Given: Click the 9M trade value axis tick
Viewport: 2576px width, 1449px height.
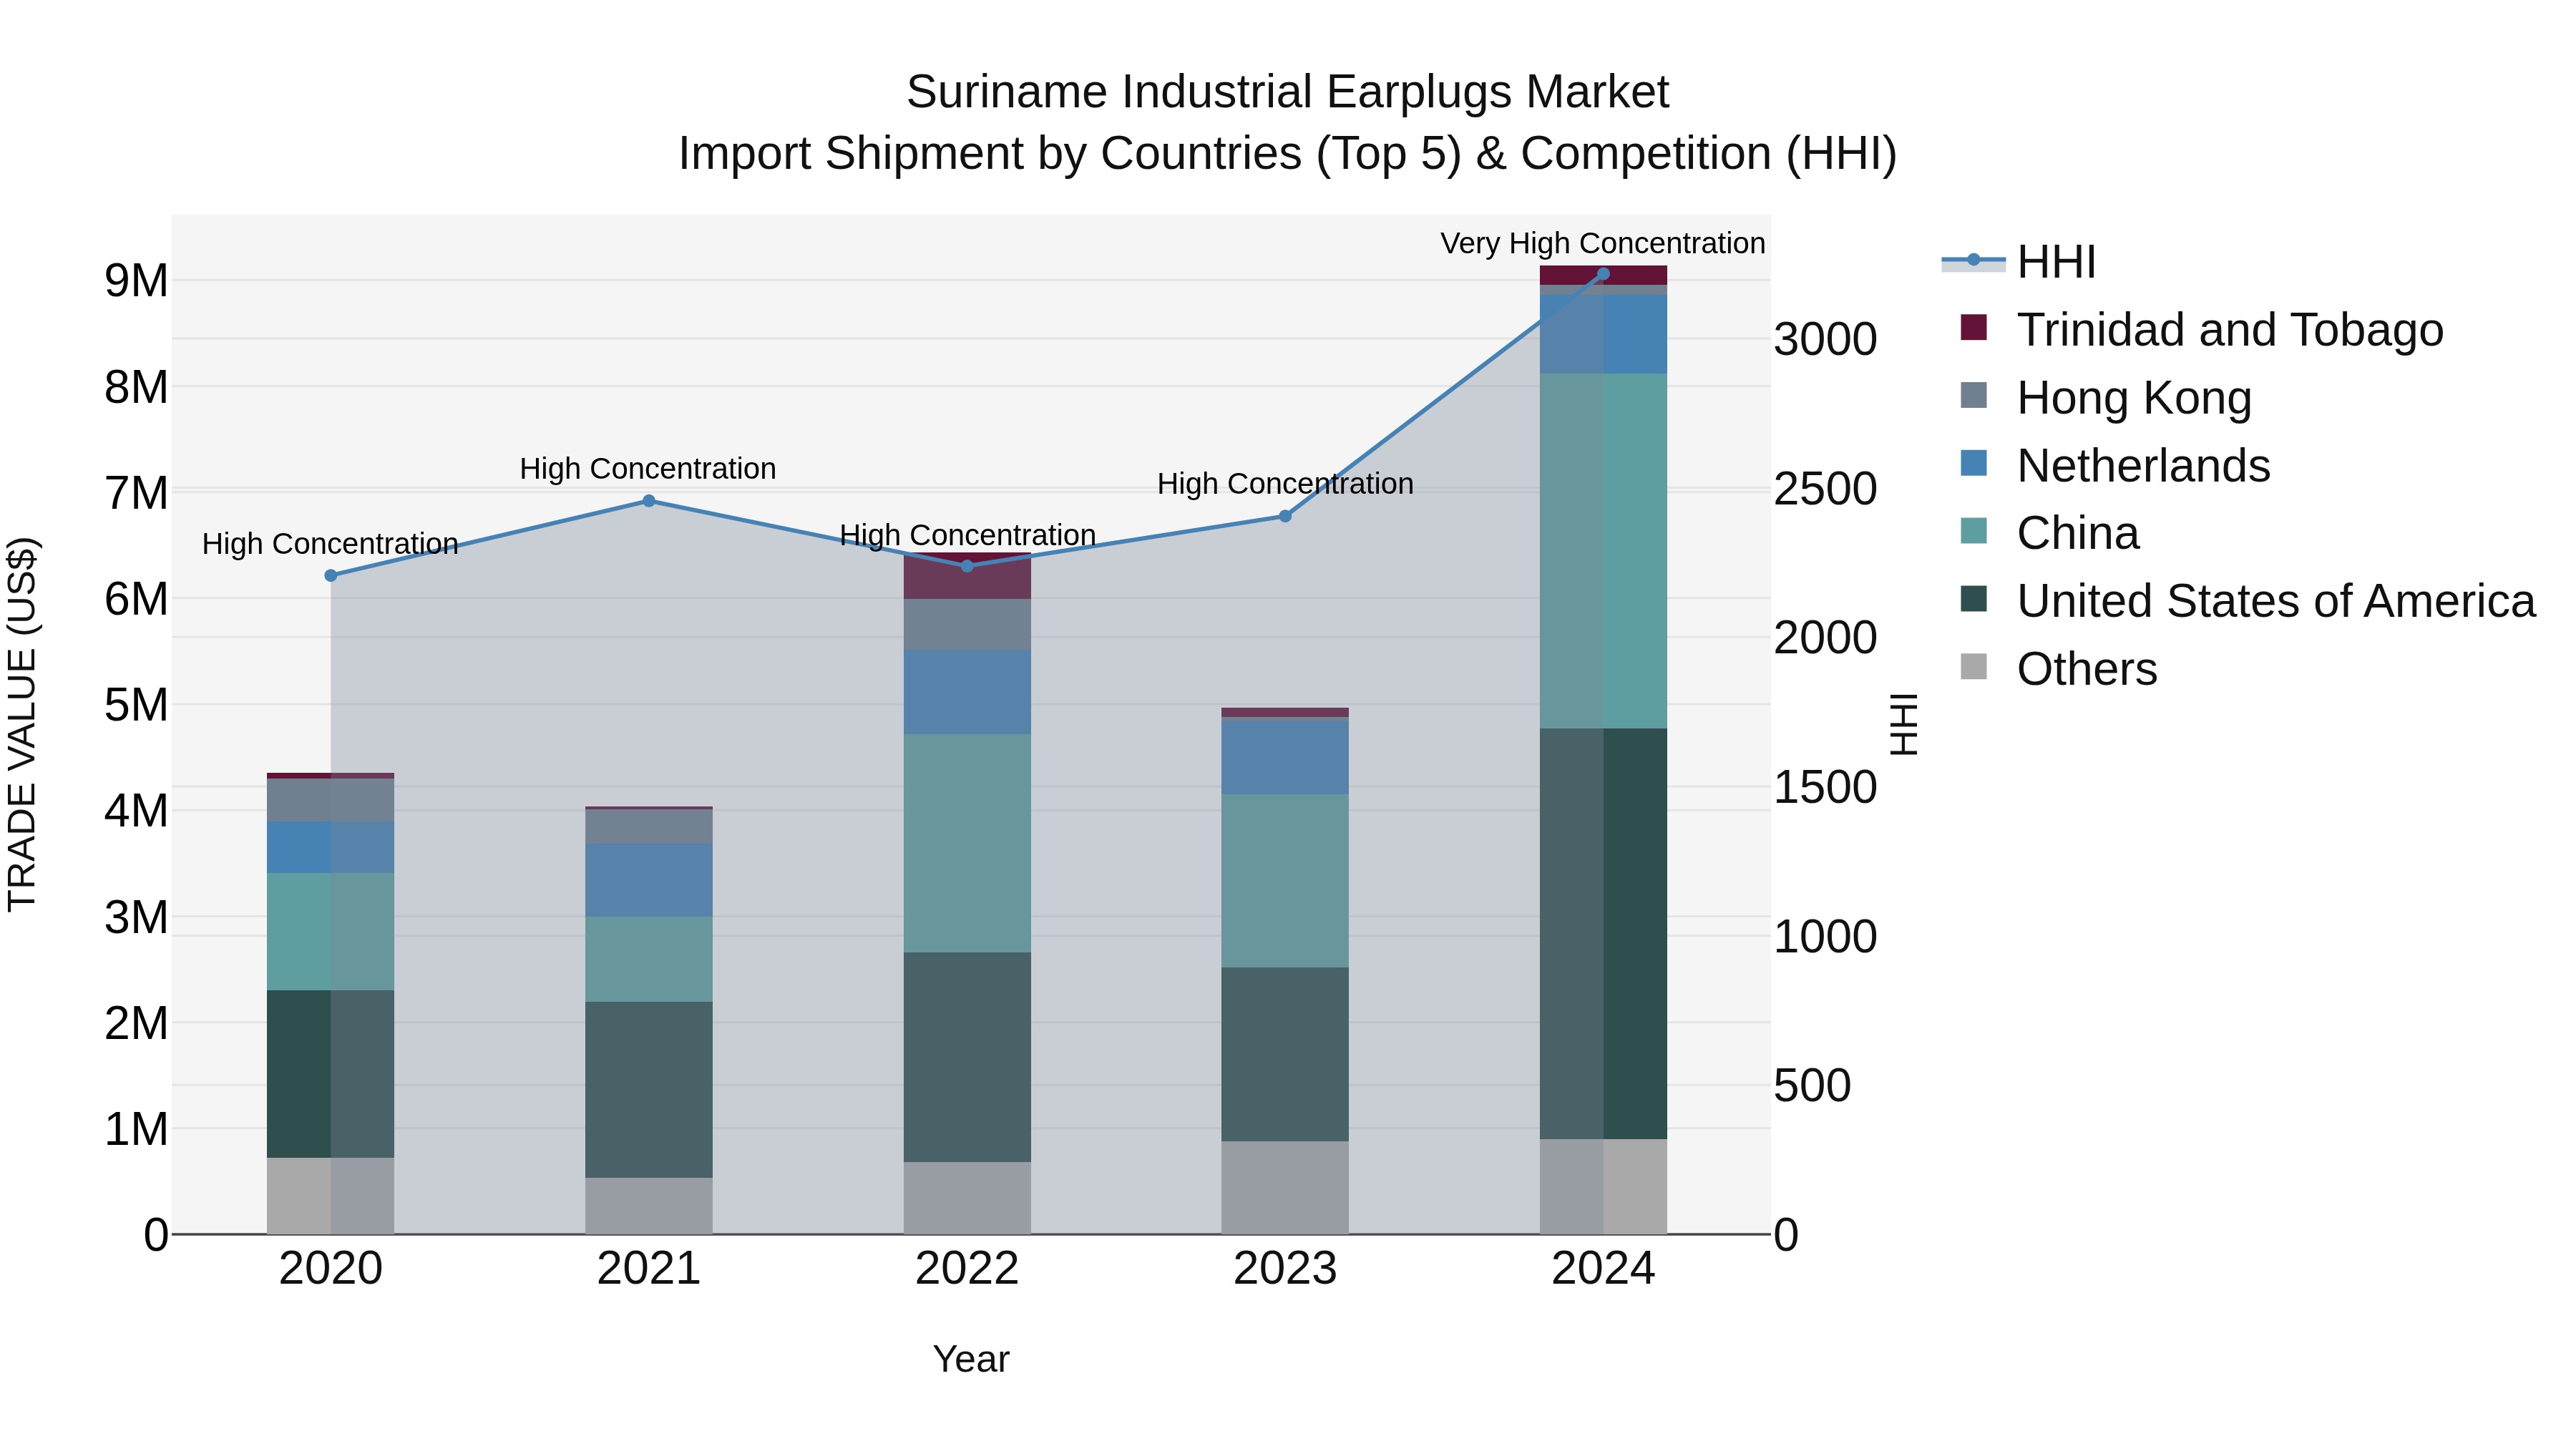Looking at the screenshot, I should (136, 280).
